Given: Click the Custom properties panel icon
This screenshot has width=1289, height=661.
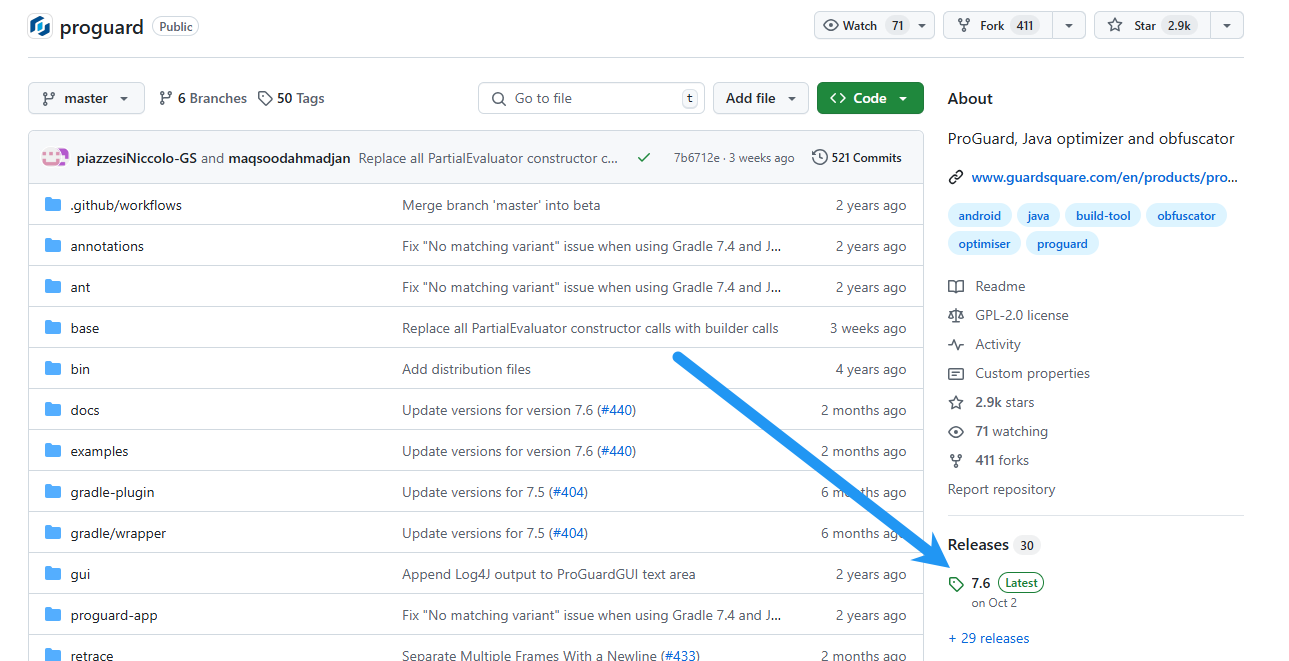Looking at the screenshot, I should coord(957,373).
